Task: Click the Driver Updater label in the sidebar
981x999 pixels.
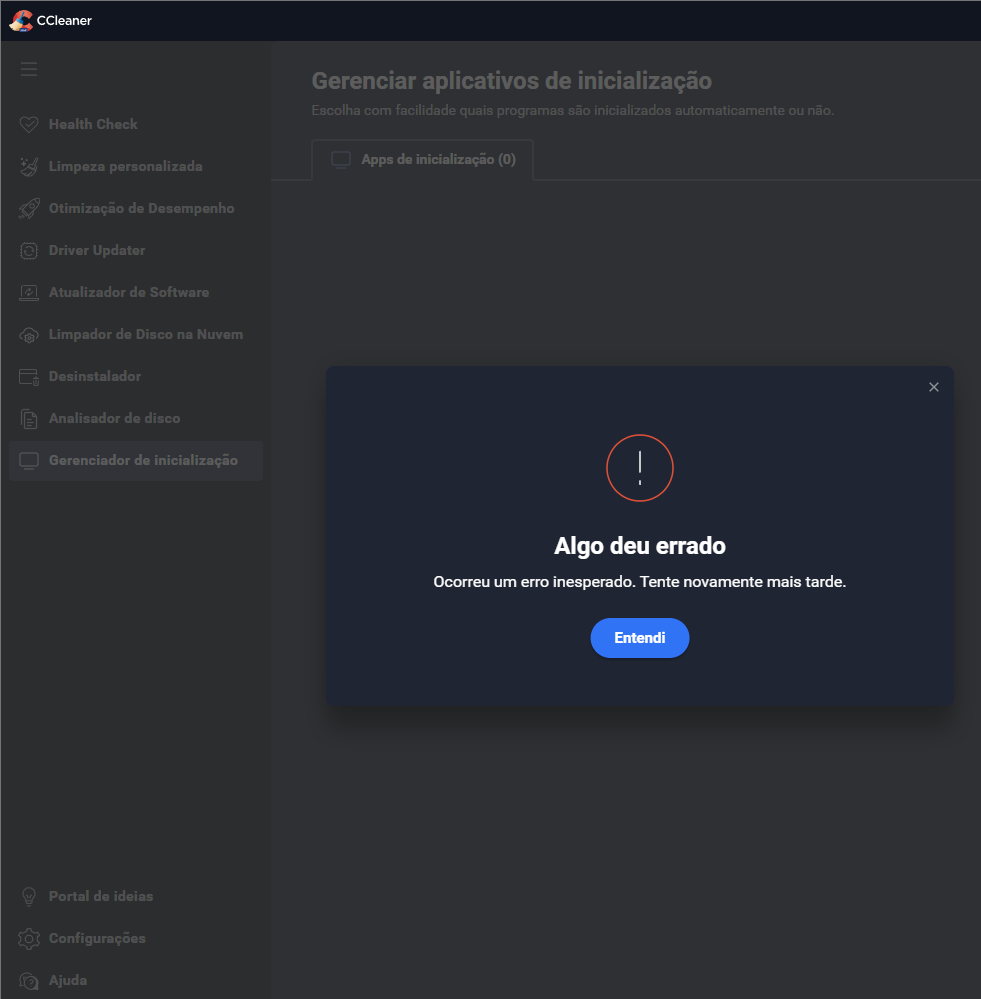Action: click(97, 250)
